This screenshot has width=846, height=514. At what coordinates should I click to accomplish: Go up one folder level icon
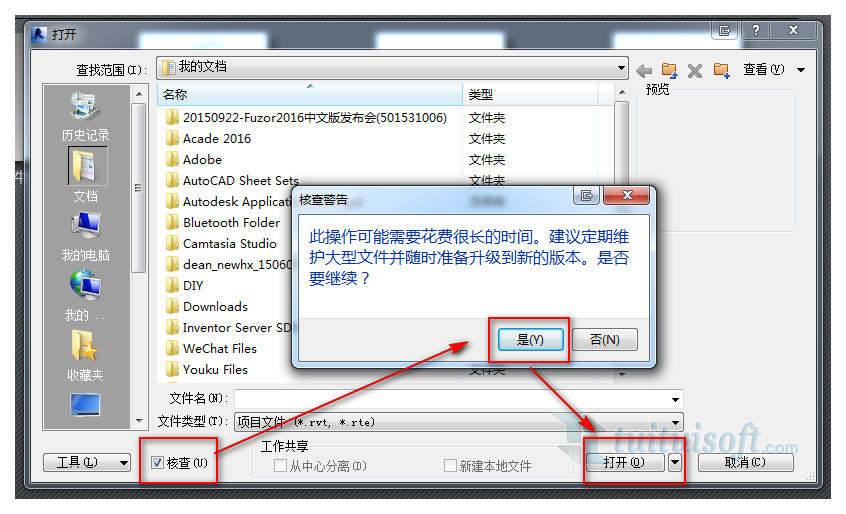[x=670, y=70]
